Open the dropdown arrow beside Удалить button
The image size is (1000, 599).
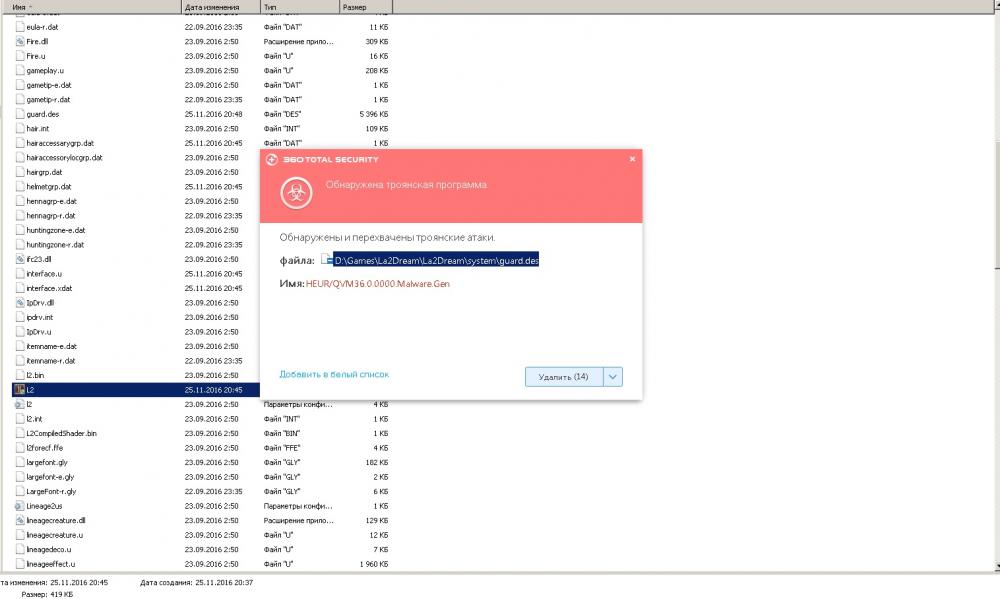pyautogui.click(x=613, y=376)
